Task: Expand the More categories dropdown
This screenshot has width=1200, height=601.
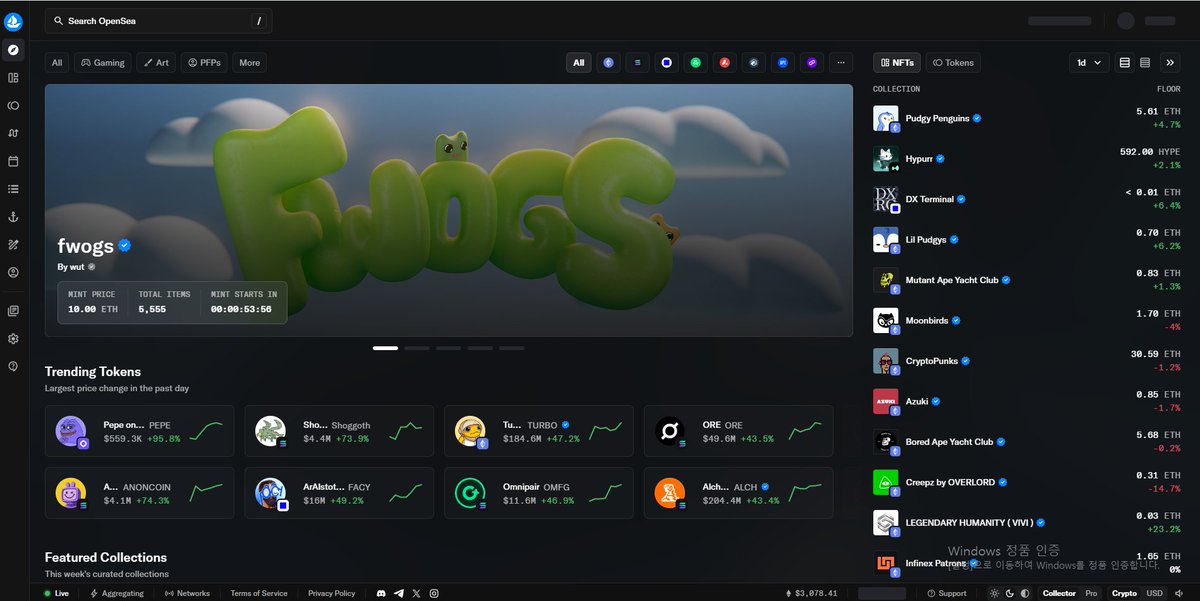Action: pyautogui.click(x=250, y=62)
